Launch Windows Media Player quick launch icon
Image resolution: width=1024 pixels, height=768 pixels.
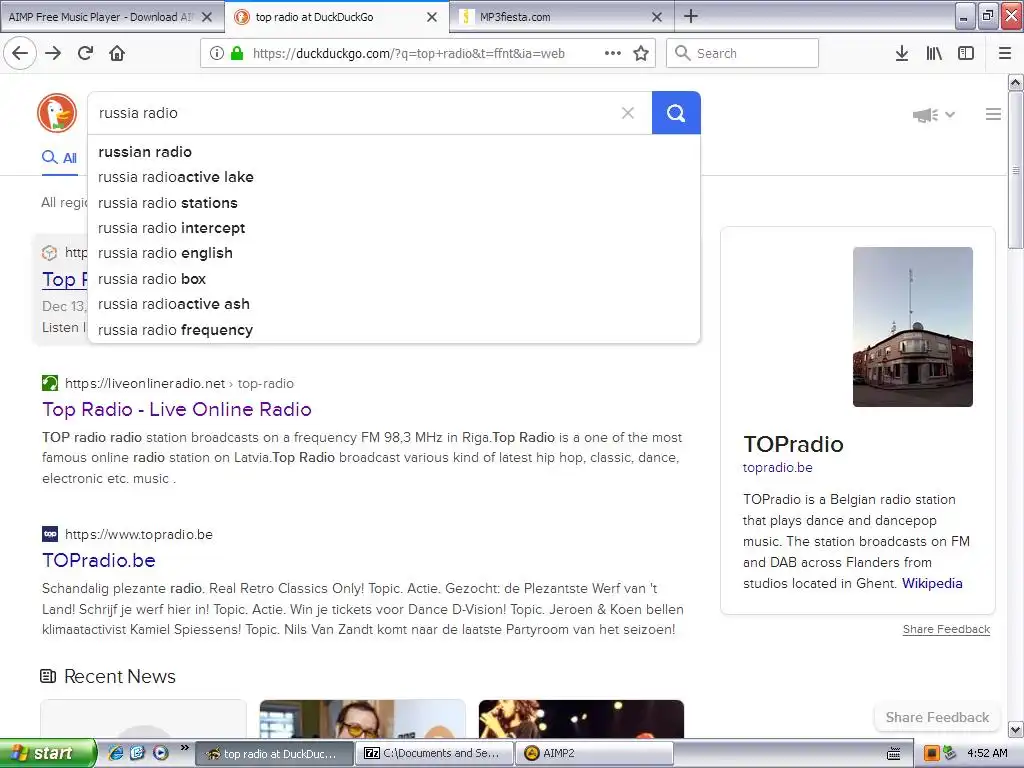pos(161,753)
